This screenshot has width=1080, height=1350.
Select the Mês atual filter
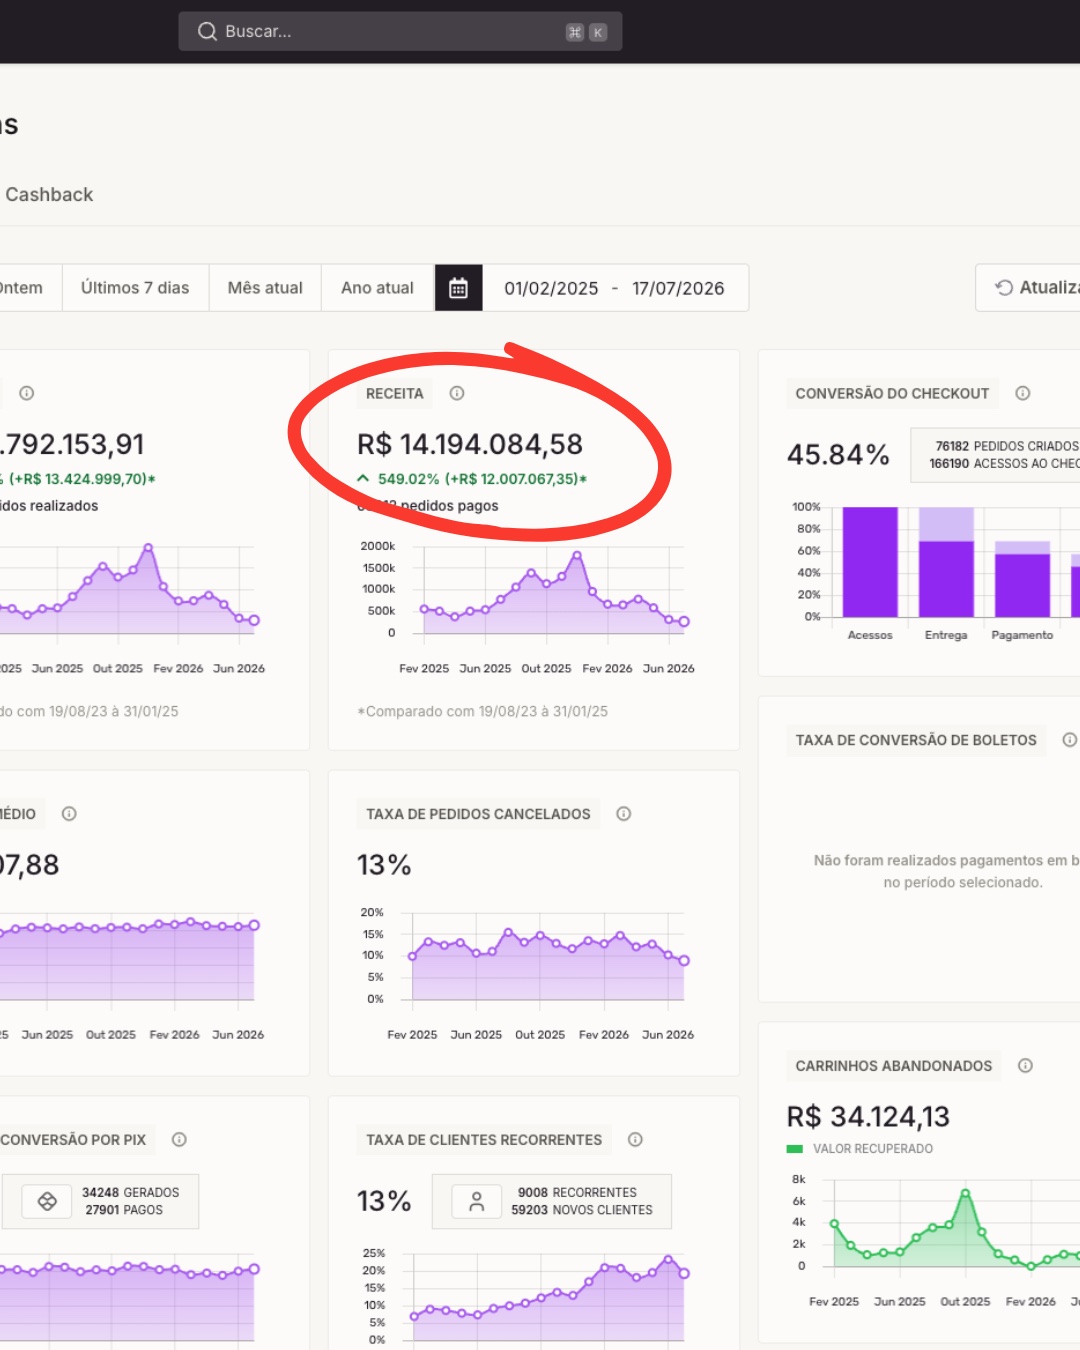265,288
